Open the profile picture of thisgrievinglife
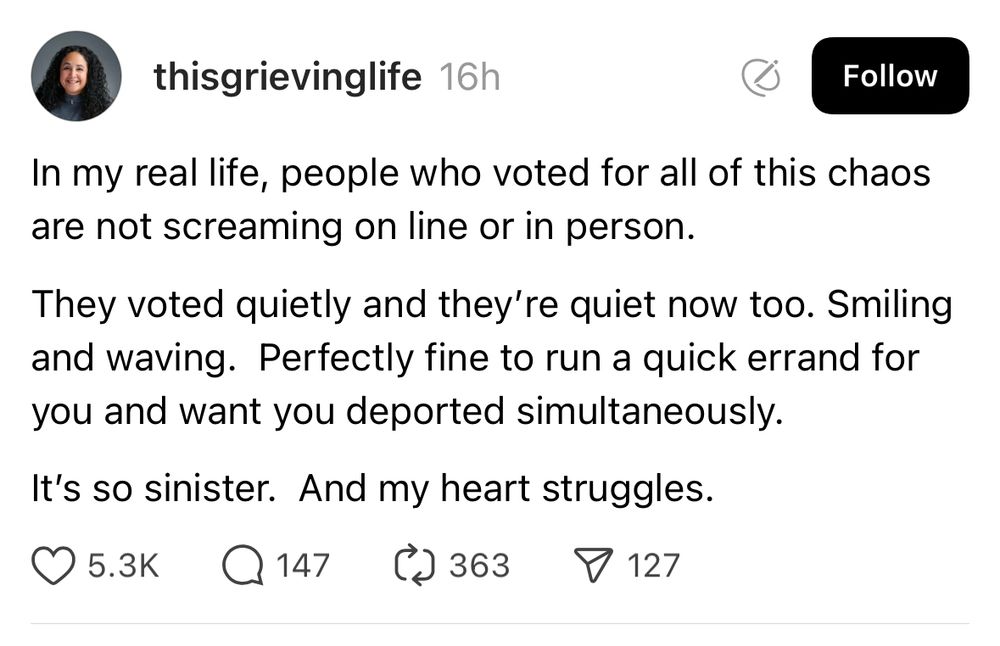This screenshot has width=1000, height=646. coord(76,76)
